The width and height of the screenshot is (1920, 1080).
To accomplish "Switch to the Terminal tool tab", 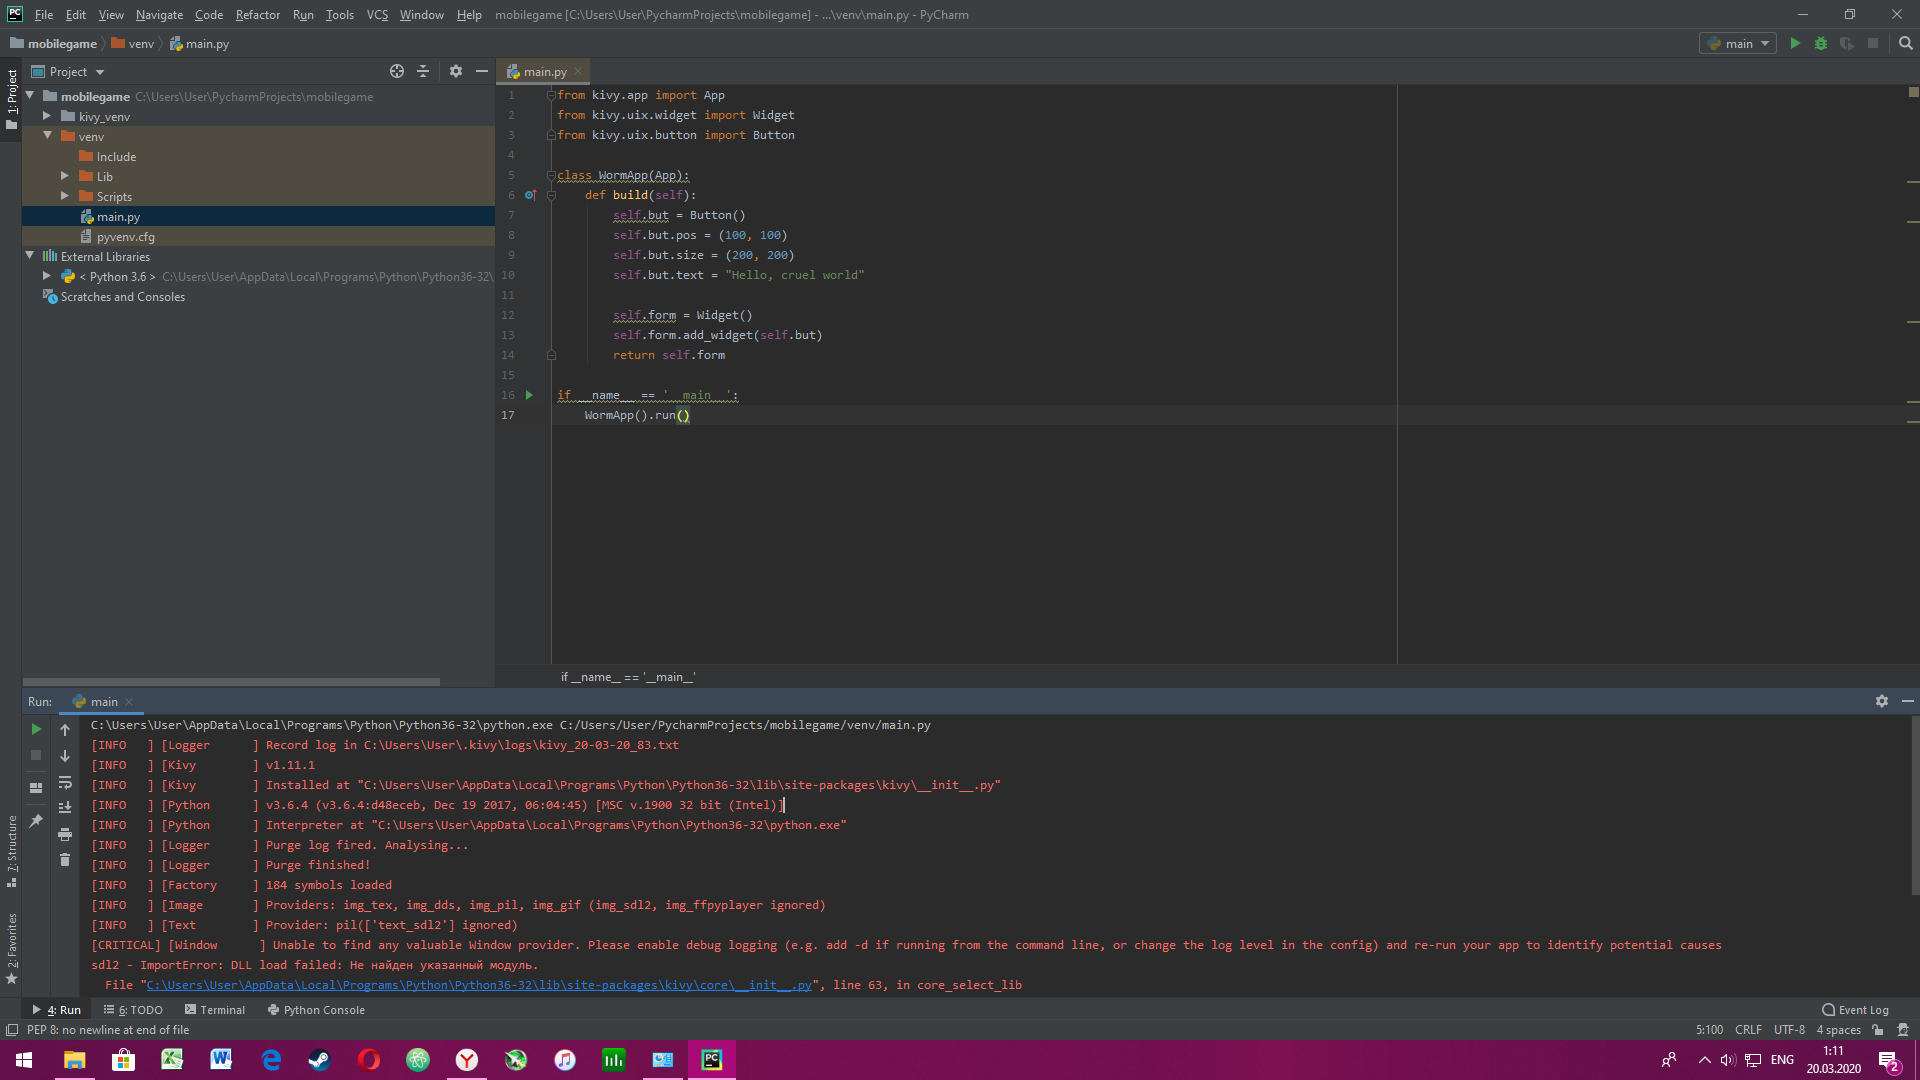I will tap(215, 1010).
